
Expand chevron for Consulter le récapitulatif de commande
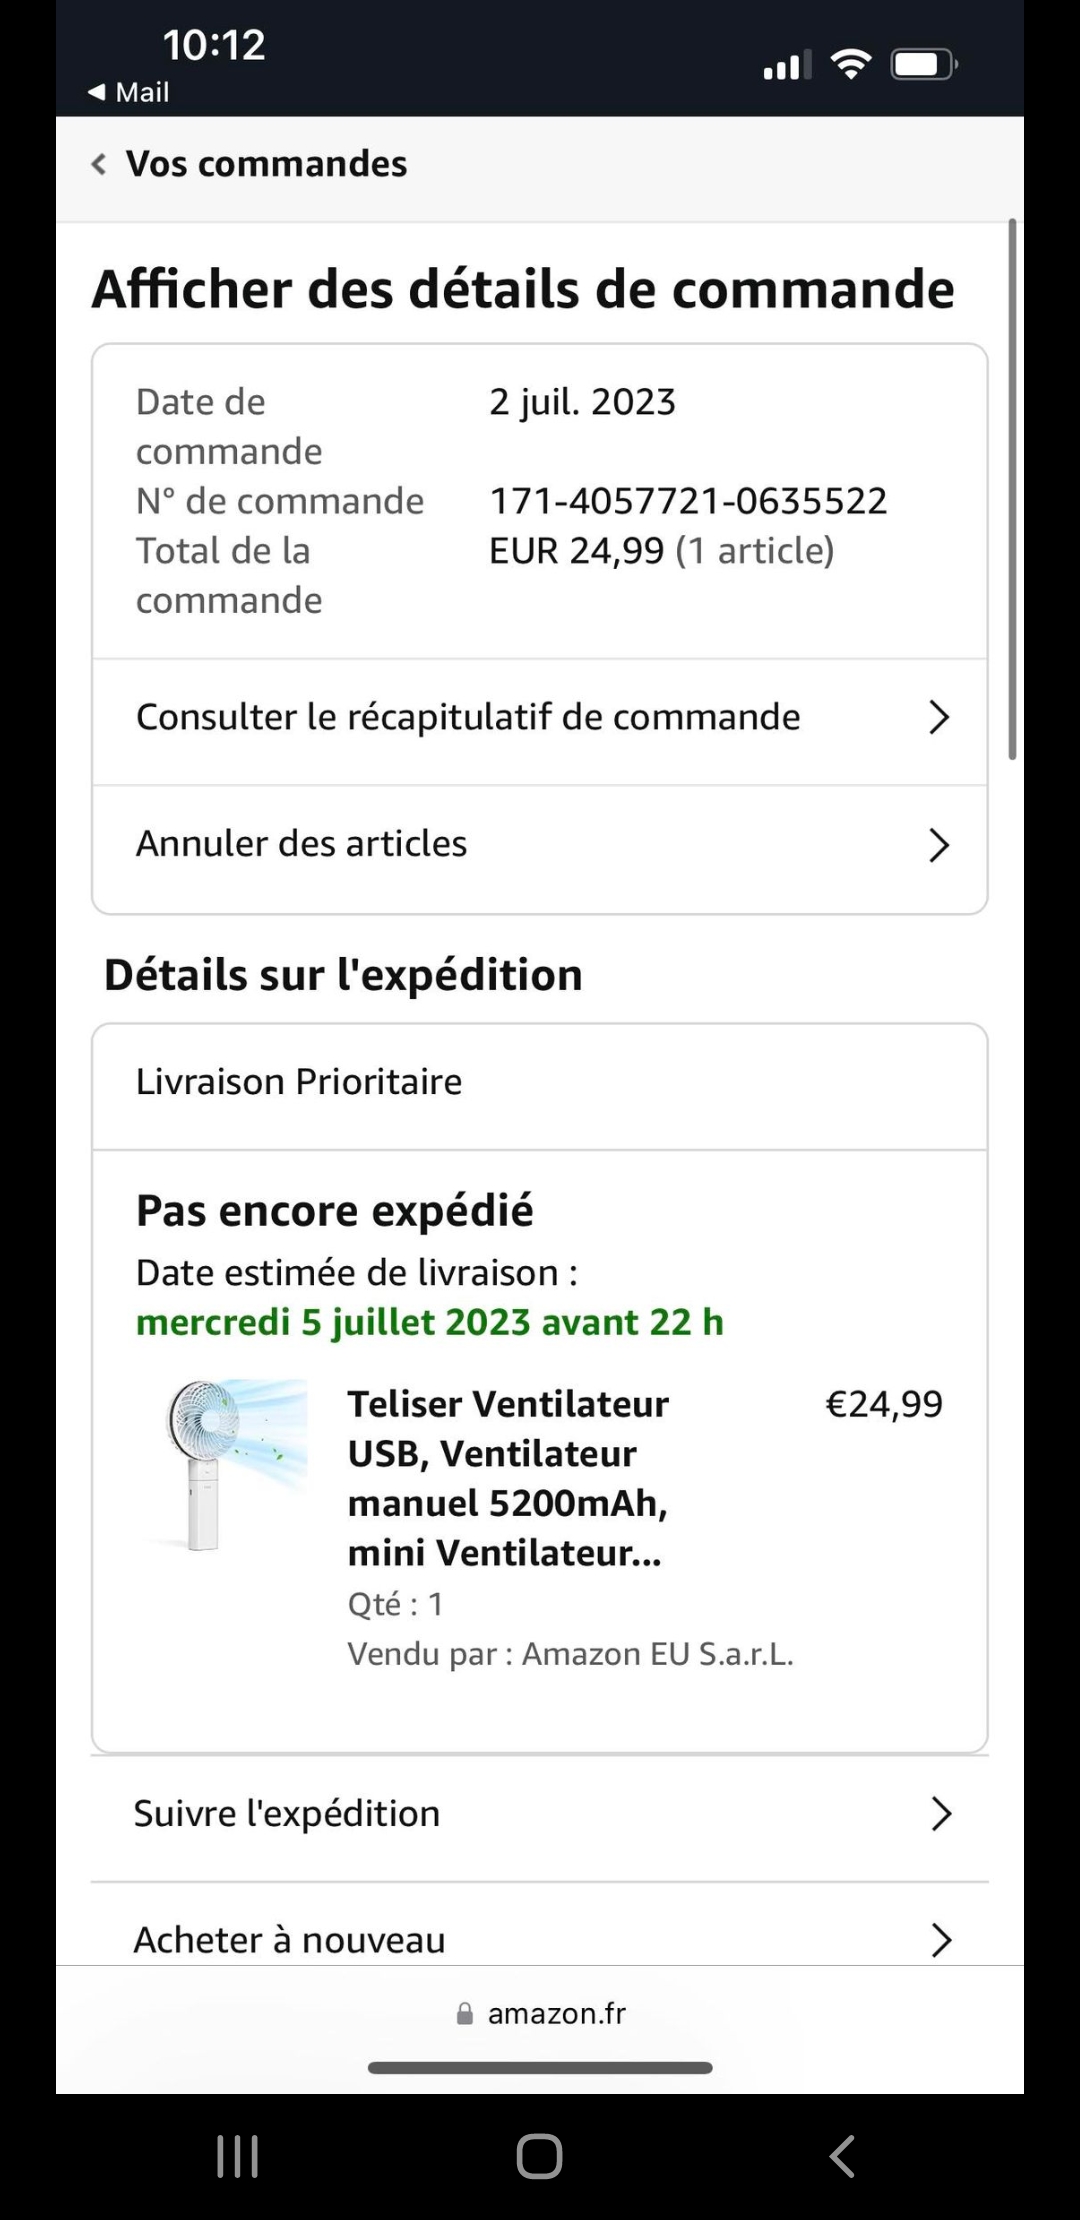tap(938, 717)
